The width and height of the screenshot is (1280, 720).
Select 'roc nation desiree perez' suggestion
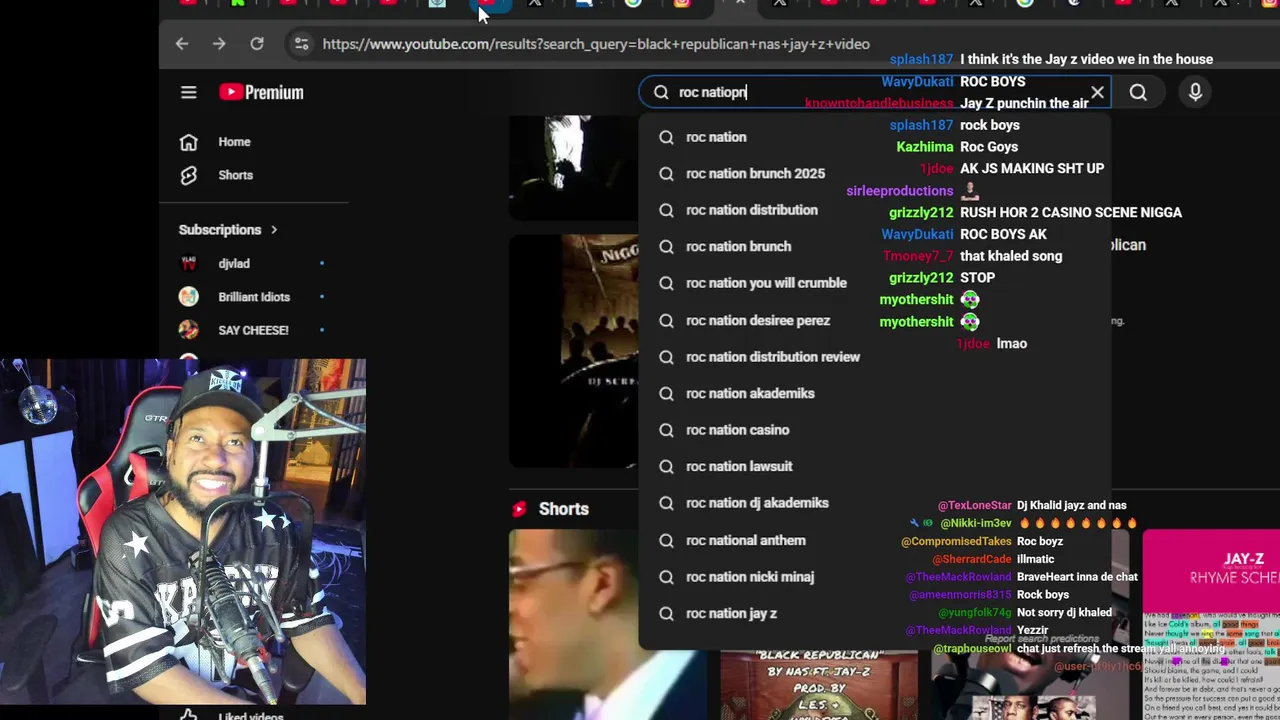coord(875,320)
